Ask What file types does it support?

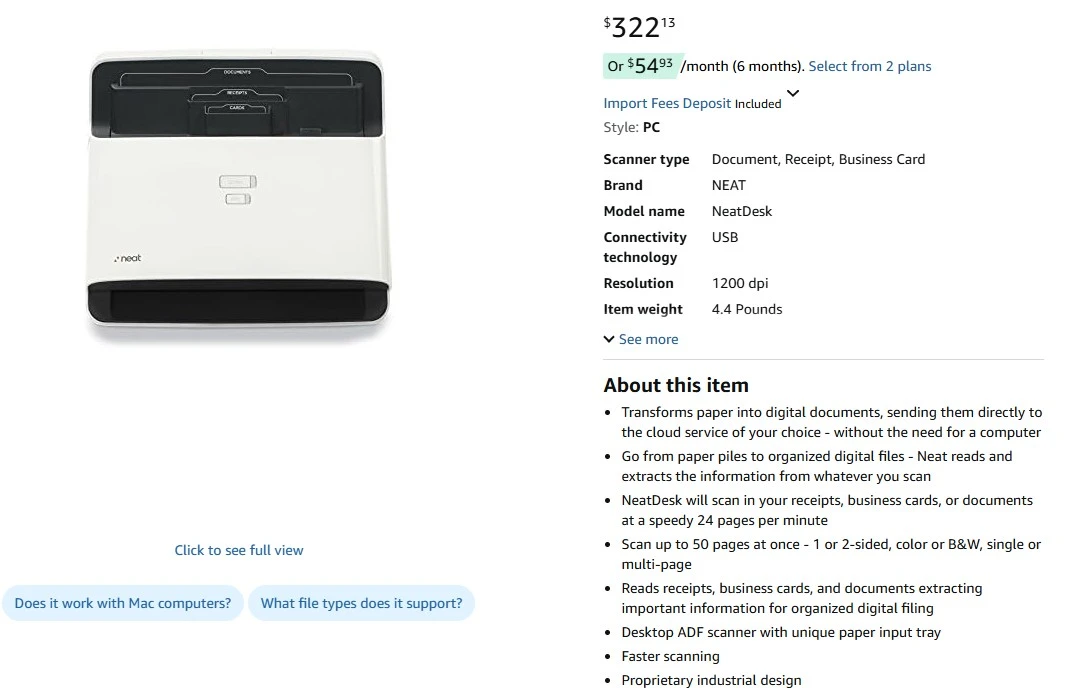click(x=361, y=603)
